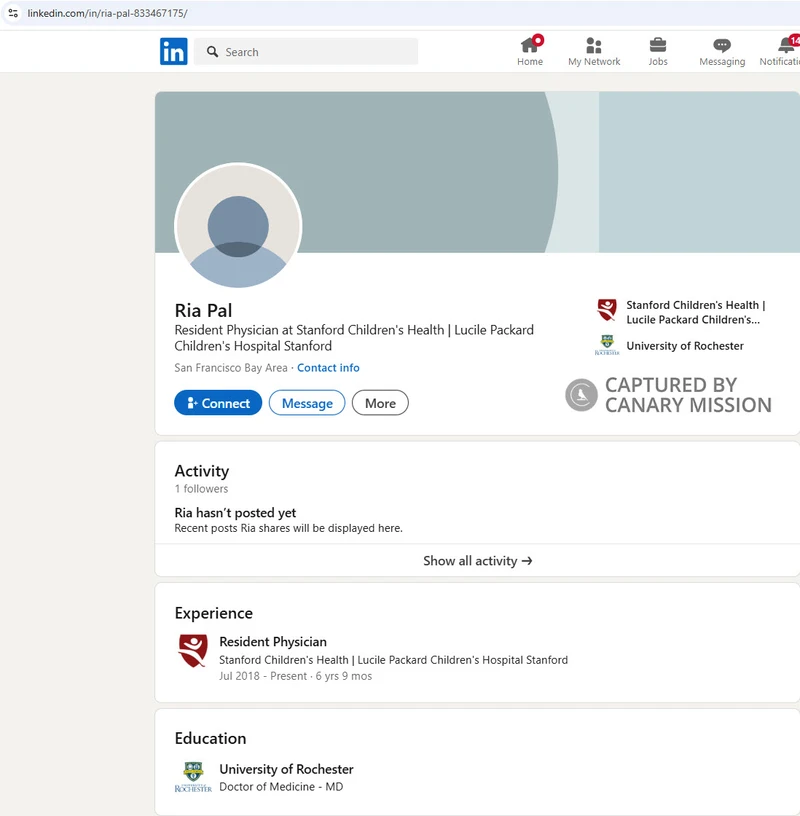Click the search magnifier icon
Viewport: 800px width, 816px height.
(x=212, y=52)
